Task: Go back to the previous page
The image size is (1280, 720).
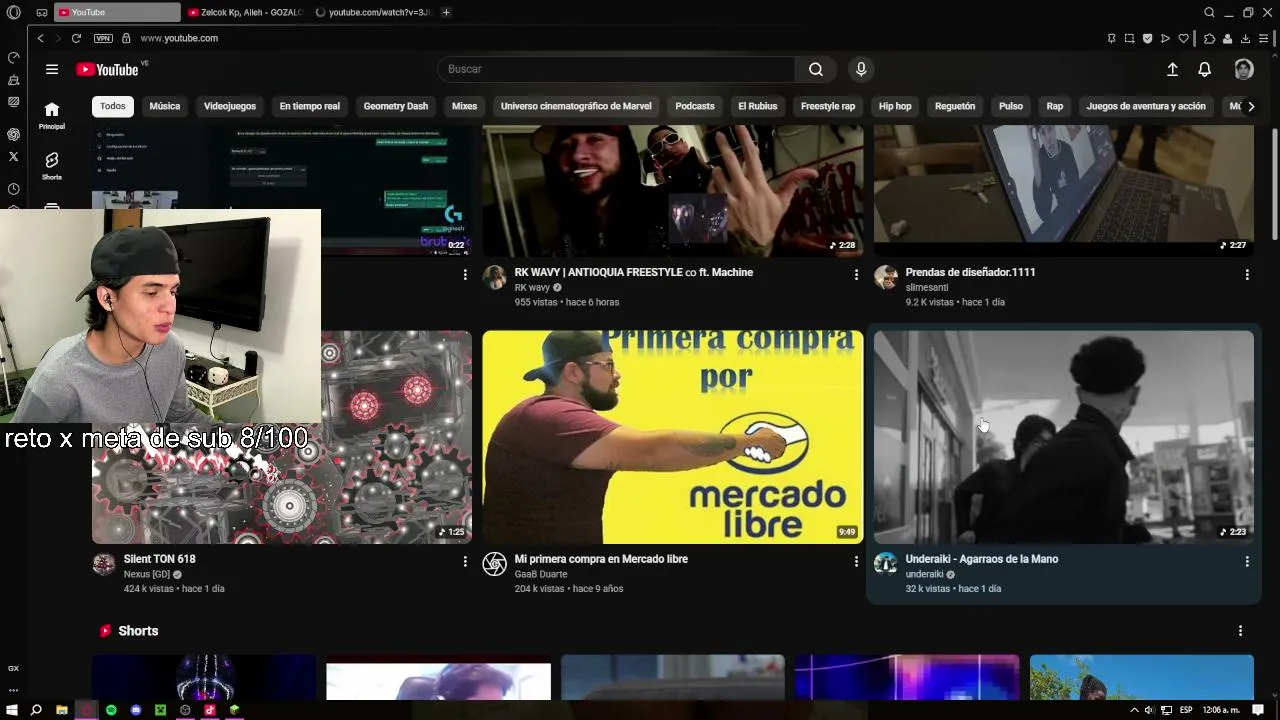Action: (x=40, y=38)
